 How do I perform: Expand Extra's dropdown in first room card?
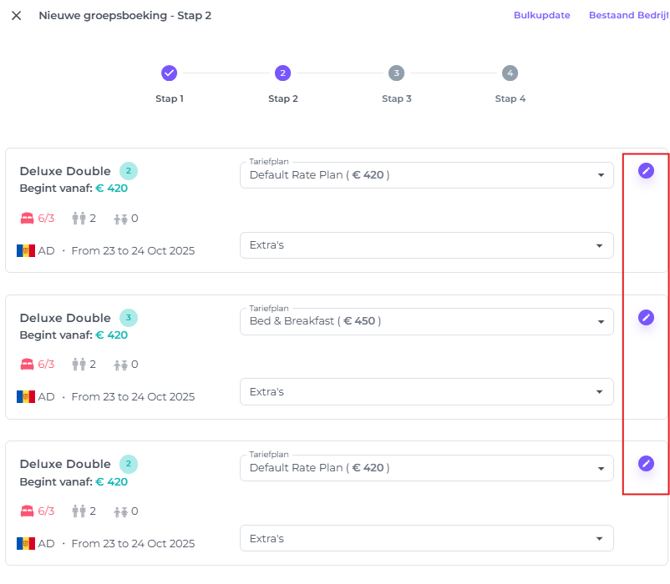(426, 245)
